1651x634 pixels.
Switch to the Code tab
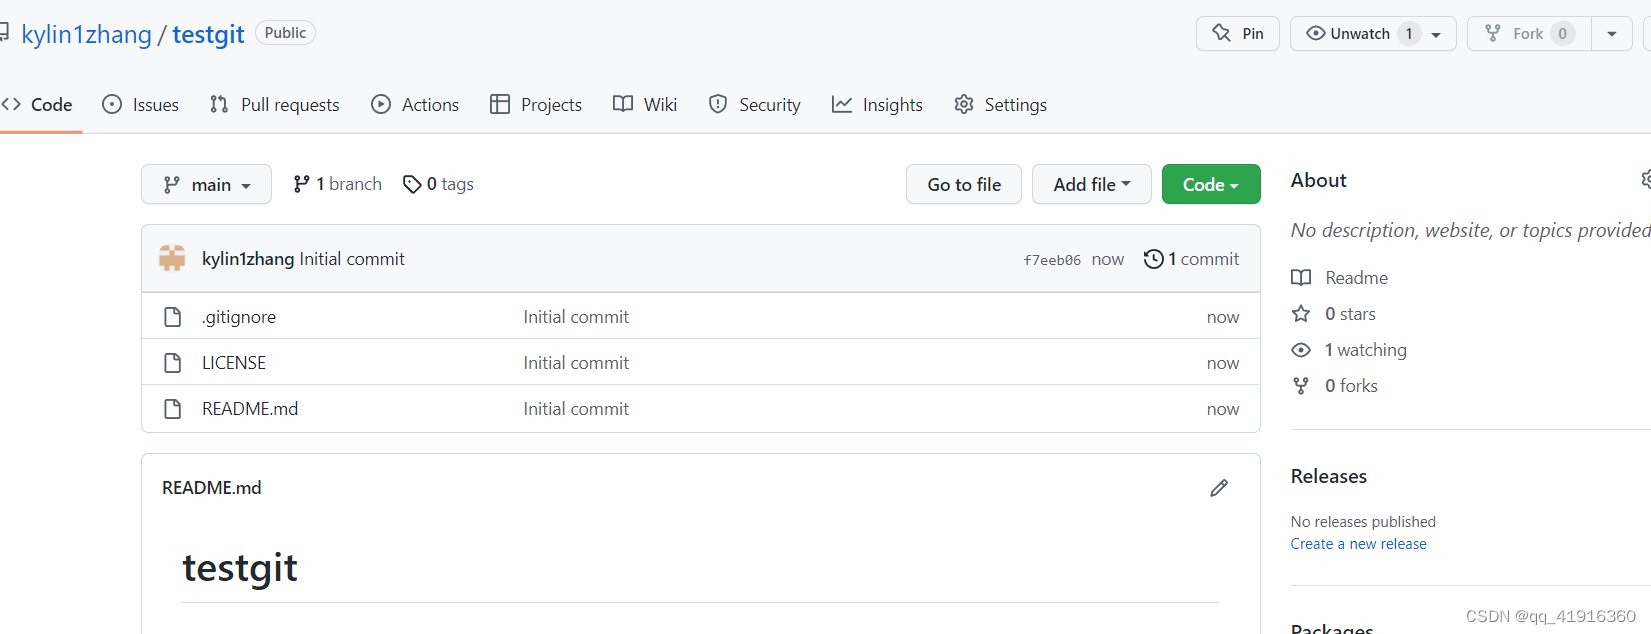pos(37,104)
